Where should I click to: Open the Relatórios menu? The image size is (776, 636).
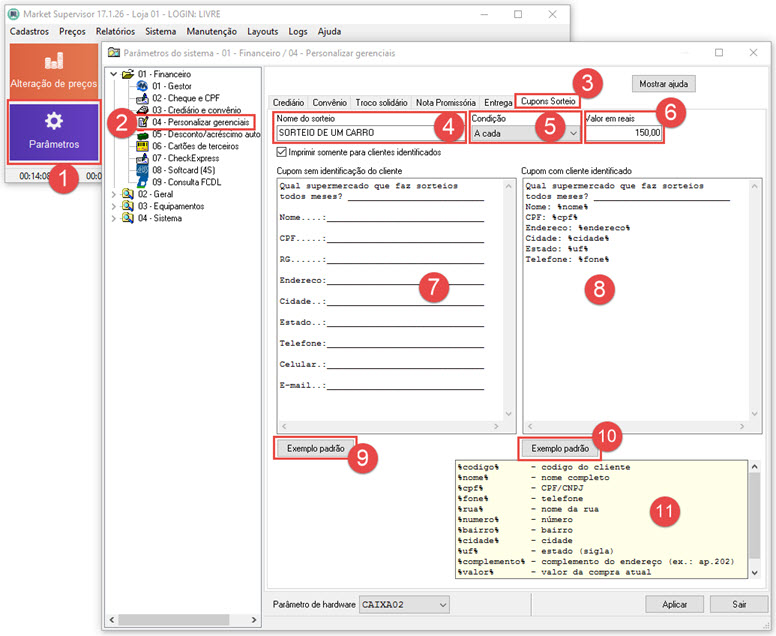pos(115,31)
